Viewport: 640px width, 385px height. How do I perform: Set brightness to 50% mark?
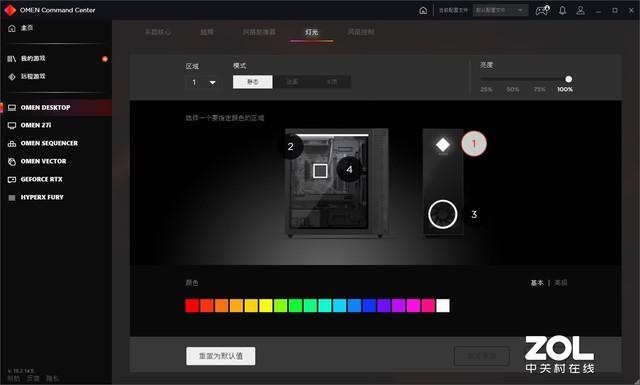pyautogui.click(x=513, y=89)
